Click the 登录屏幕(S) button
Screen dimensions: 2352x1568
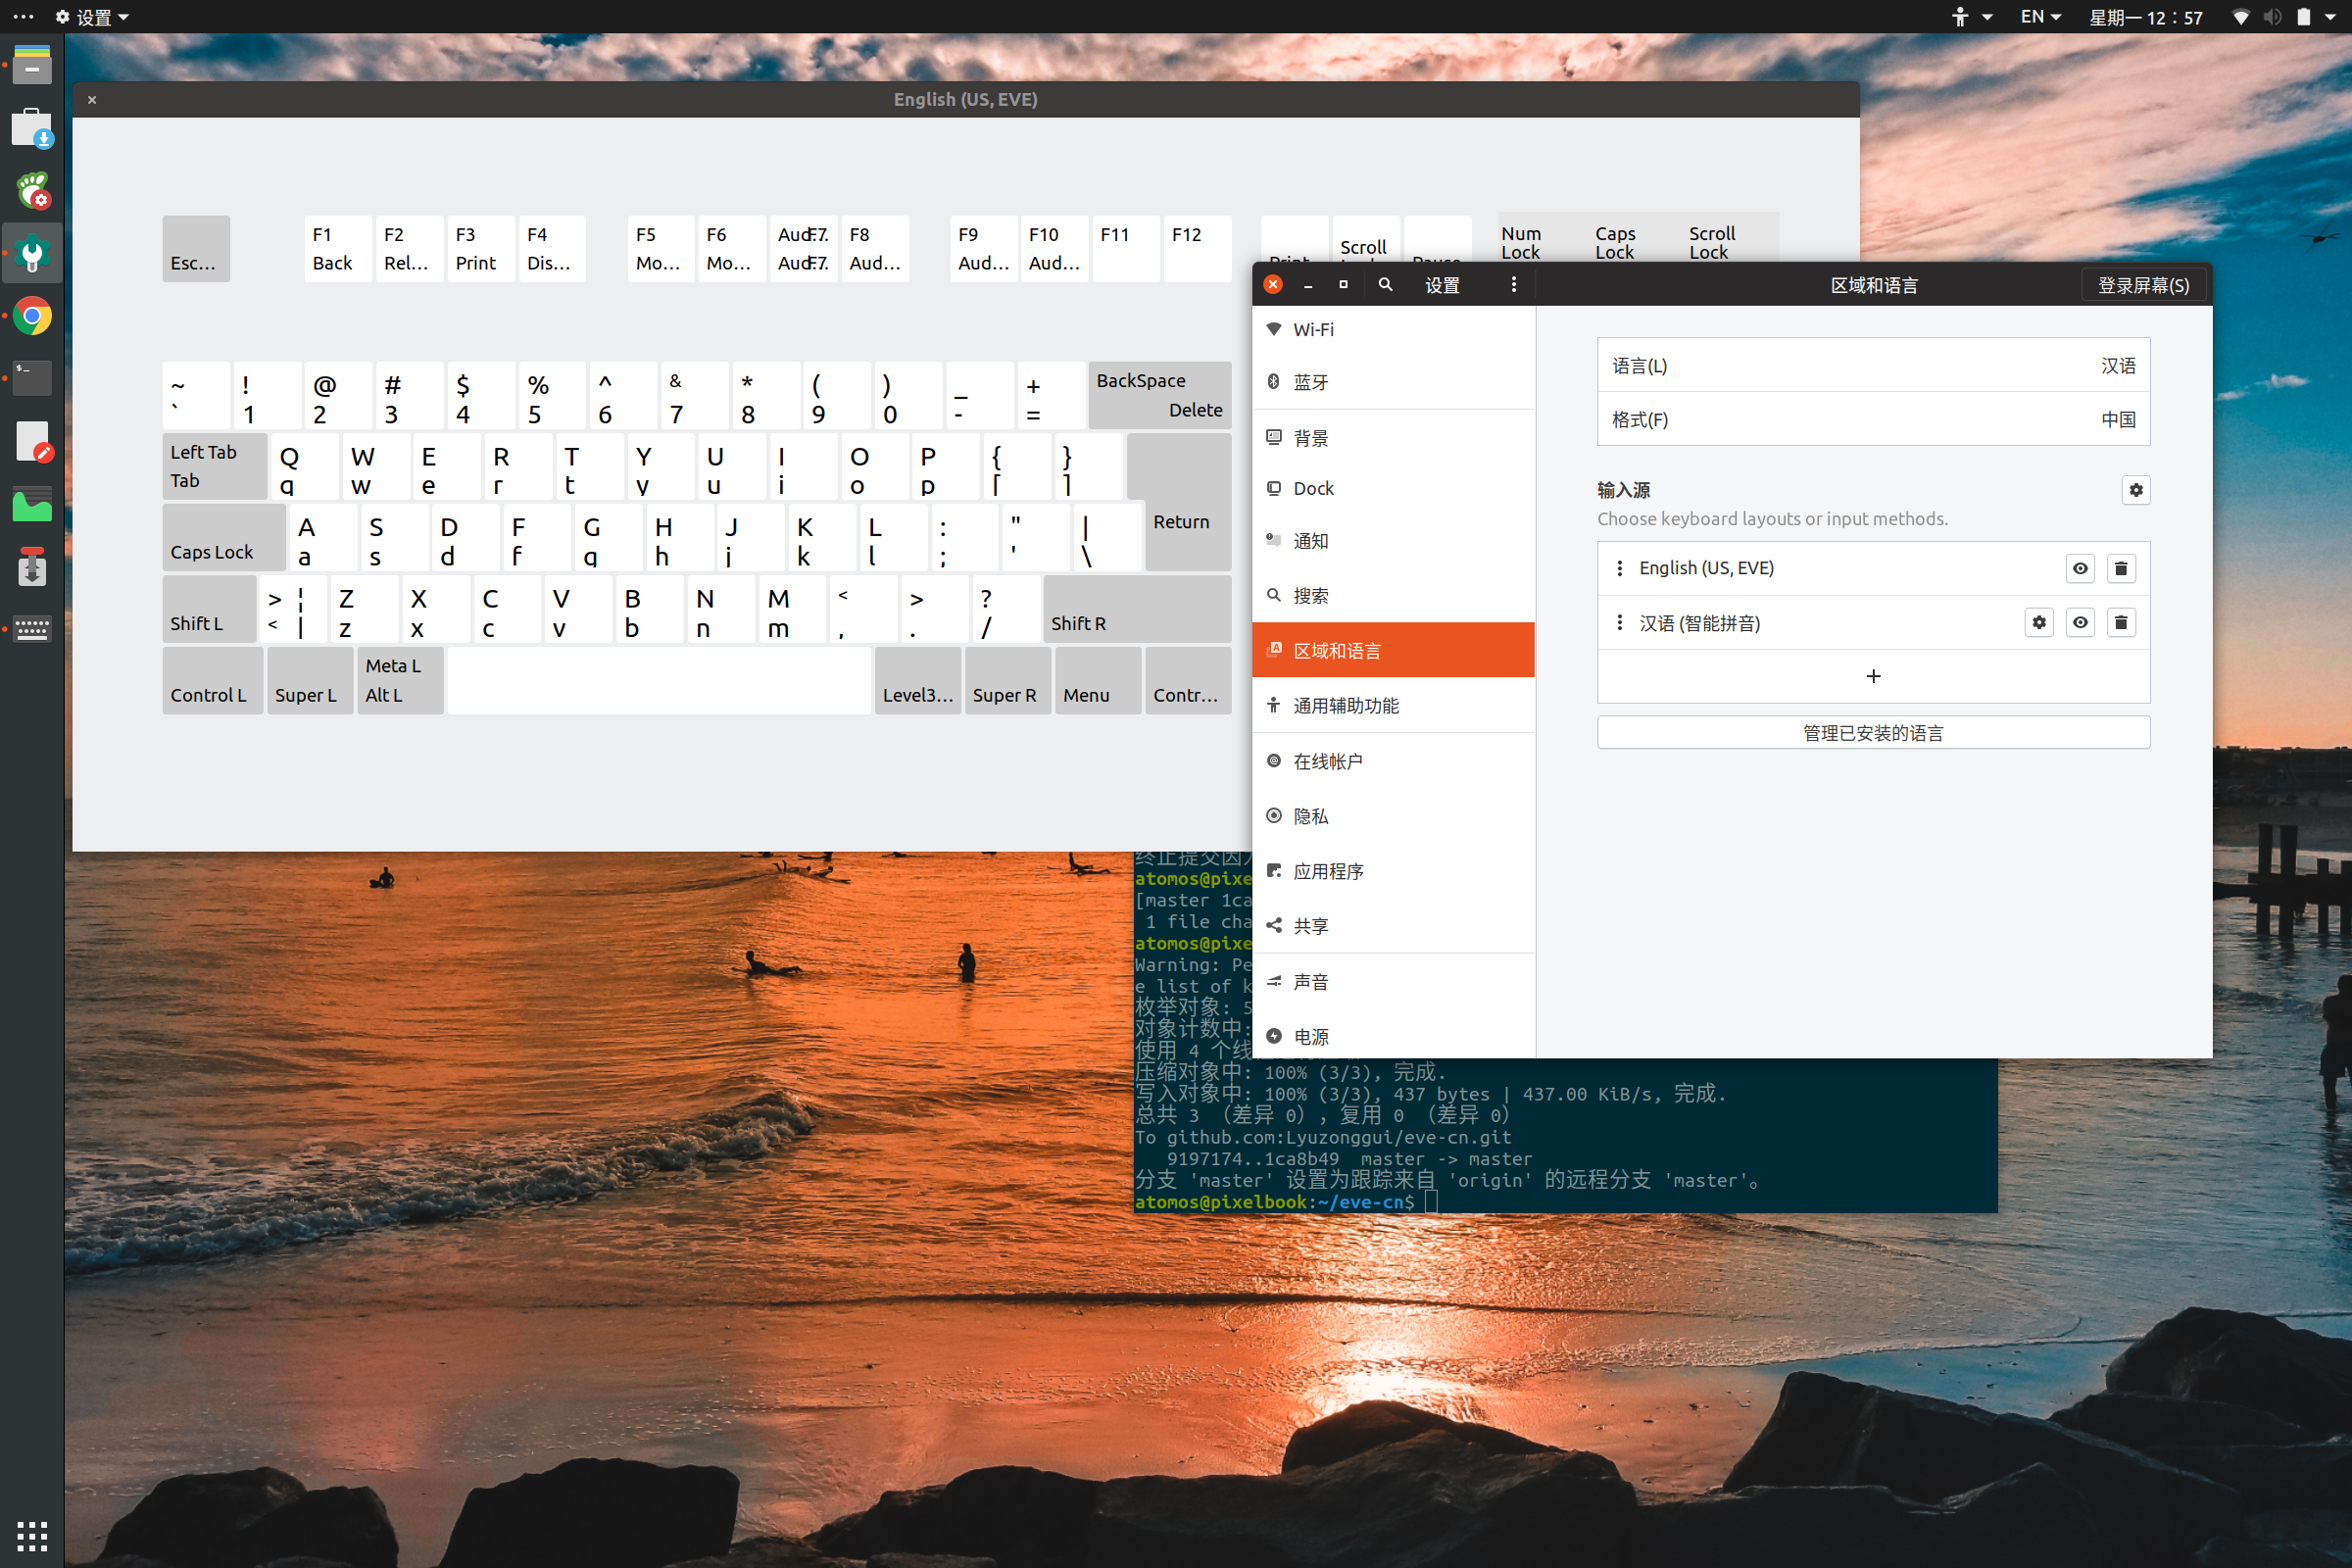pos(2142,285)
